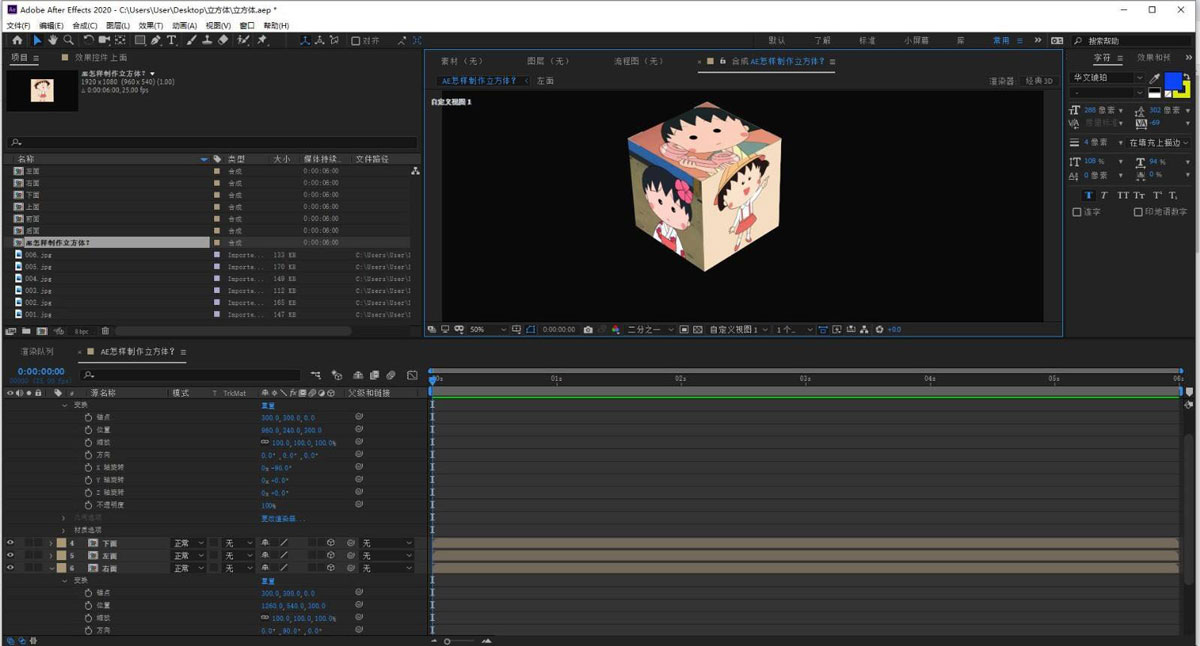
Task: Open the 50% magnification dropdown
Action: click(x=487, y=329)
